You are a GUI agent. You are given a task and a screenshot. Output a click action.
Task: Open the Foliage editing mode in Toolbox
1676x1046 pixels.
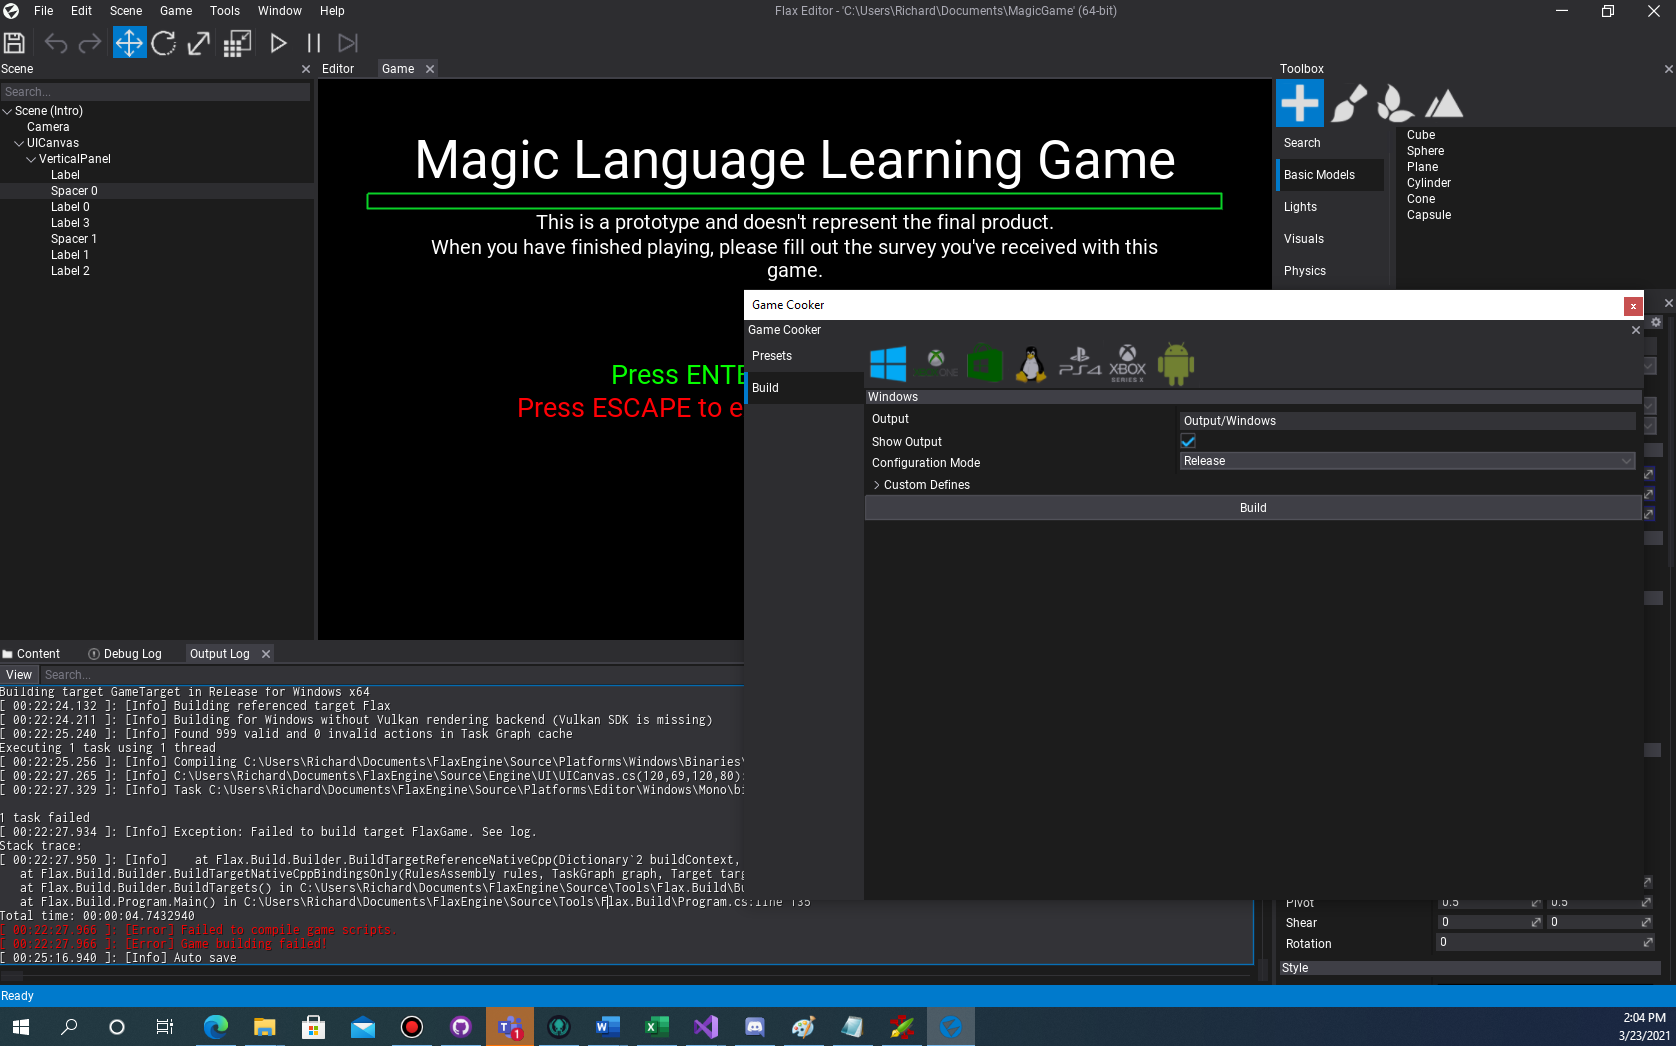pos(1395,102)
